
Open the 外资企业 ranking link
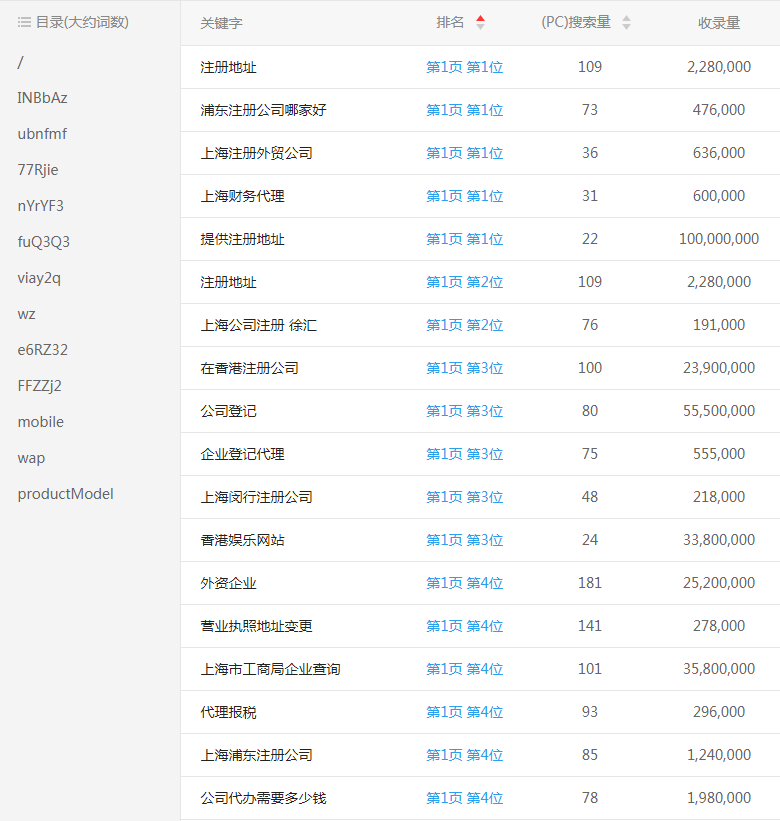[464, 583]
